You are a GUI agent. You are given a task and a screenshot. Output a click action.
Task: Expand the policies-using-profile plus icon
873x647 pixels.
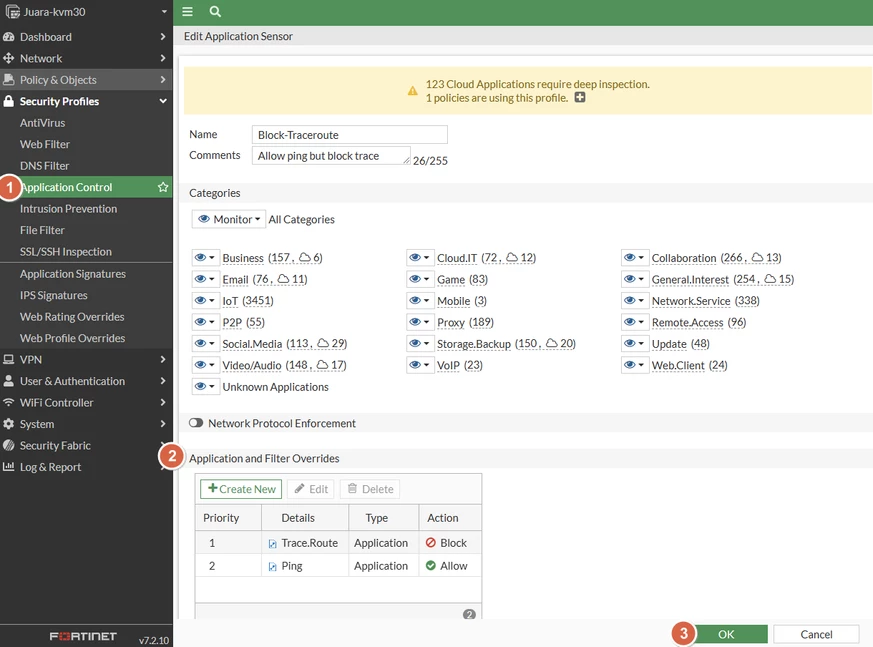(x=580, y=97)
